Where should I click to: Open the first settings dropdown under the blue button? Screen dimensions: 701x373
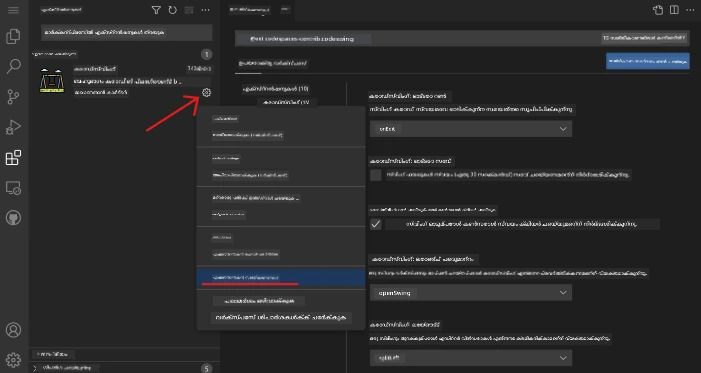(x=471, y=129)
